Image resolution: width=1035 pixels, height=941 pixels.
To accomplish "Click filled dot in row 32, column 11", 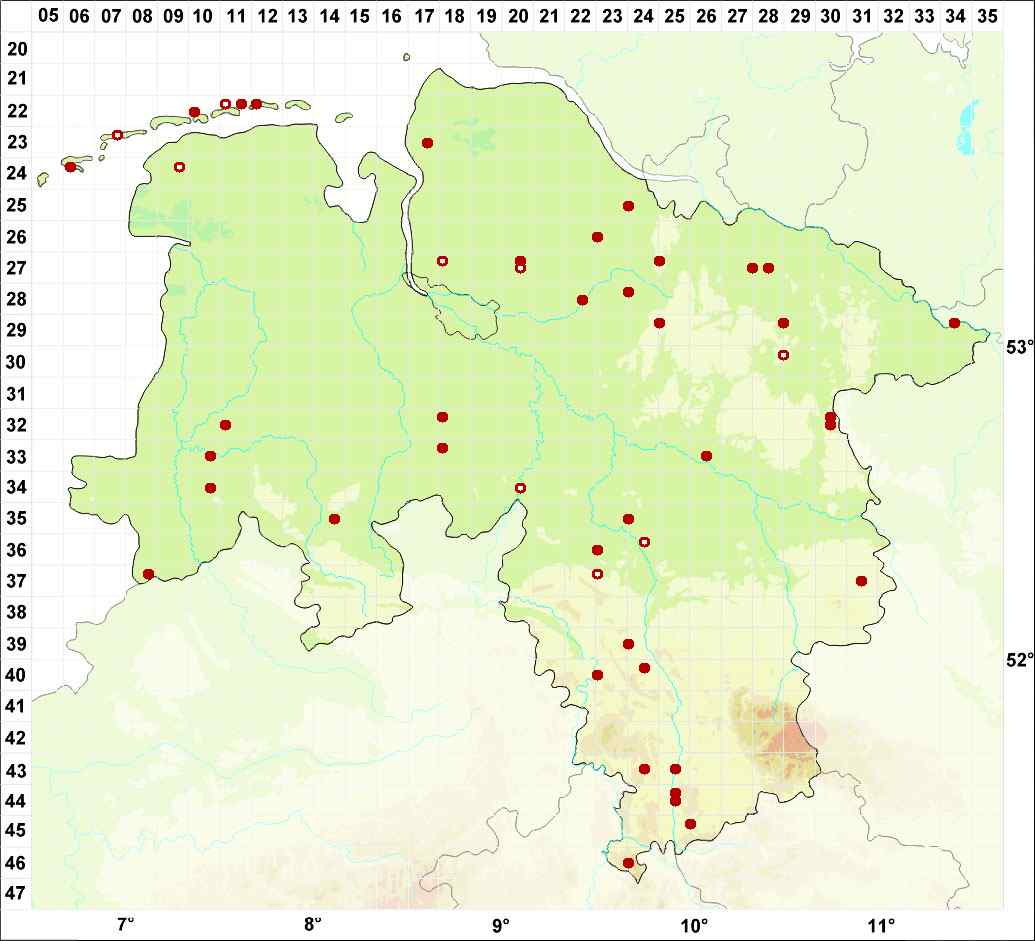I will [x=226, y=424].
